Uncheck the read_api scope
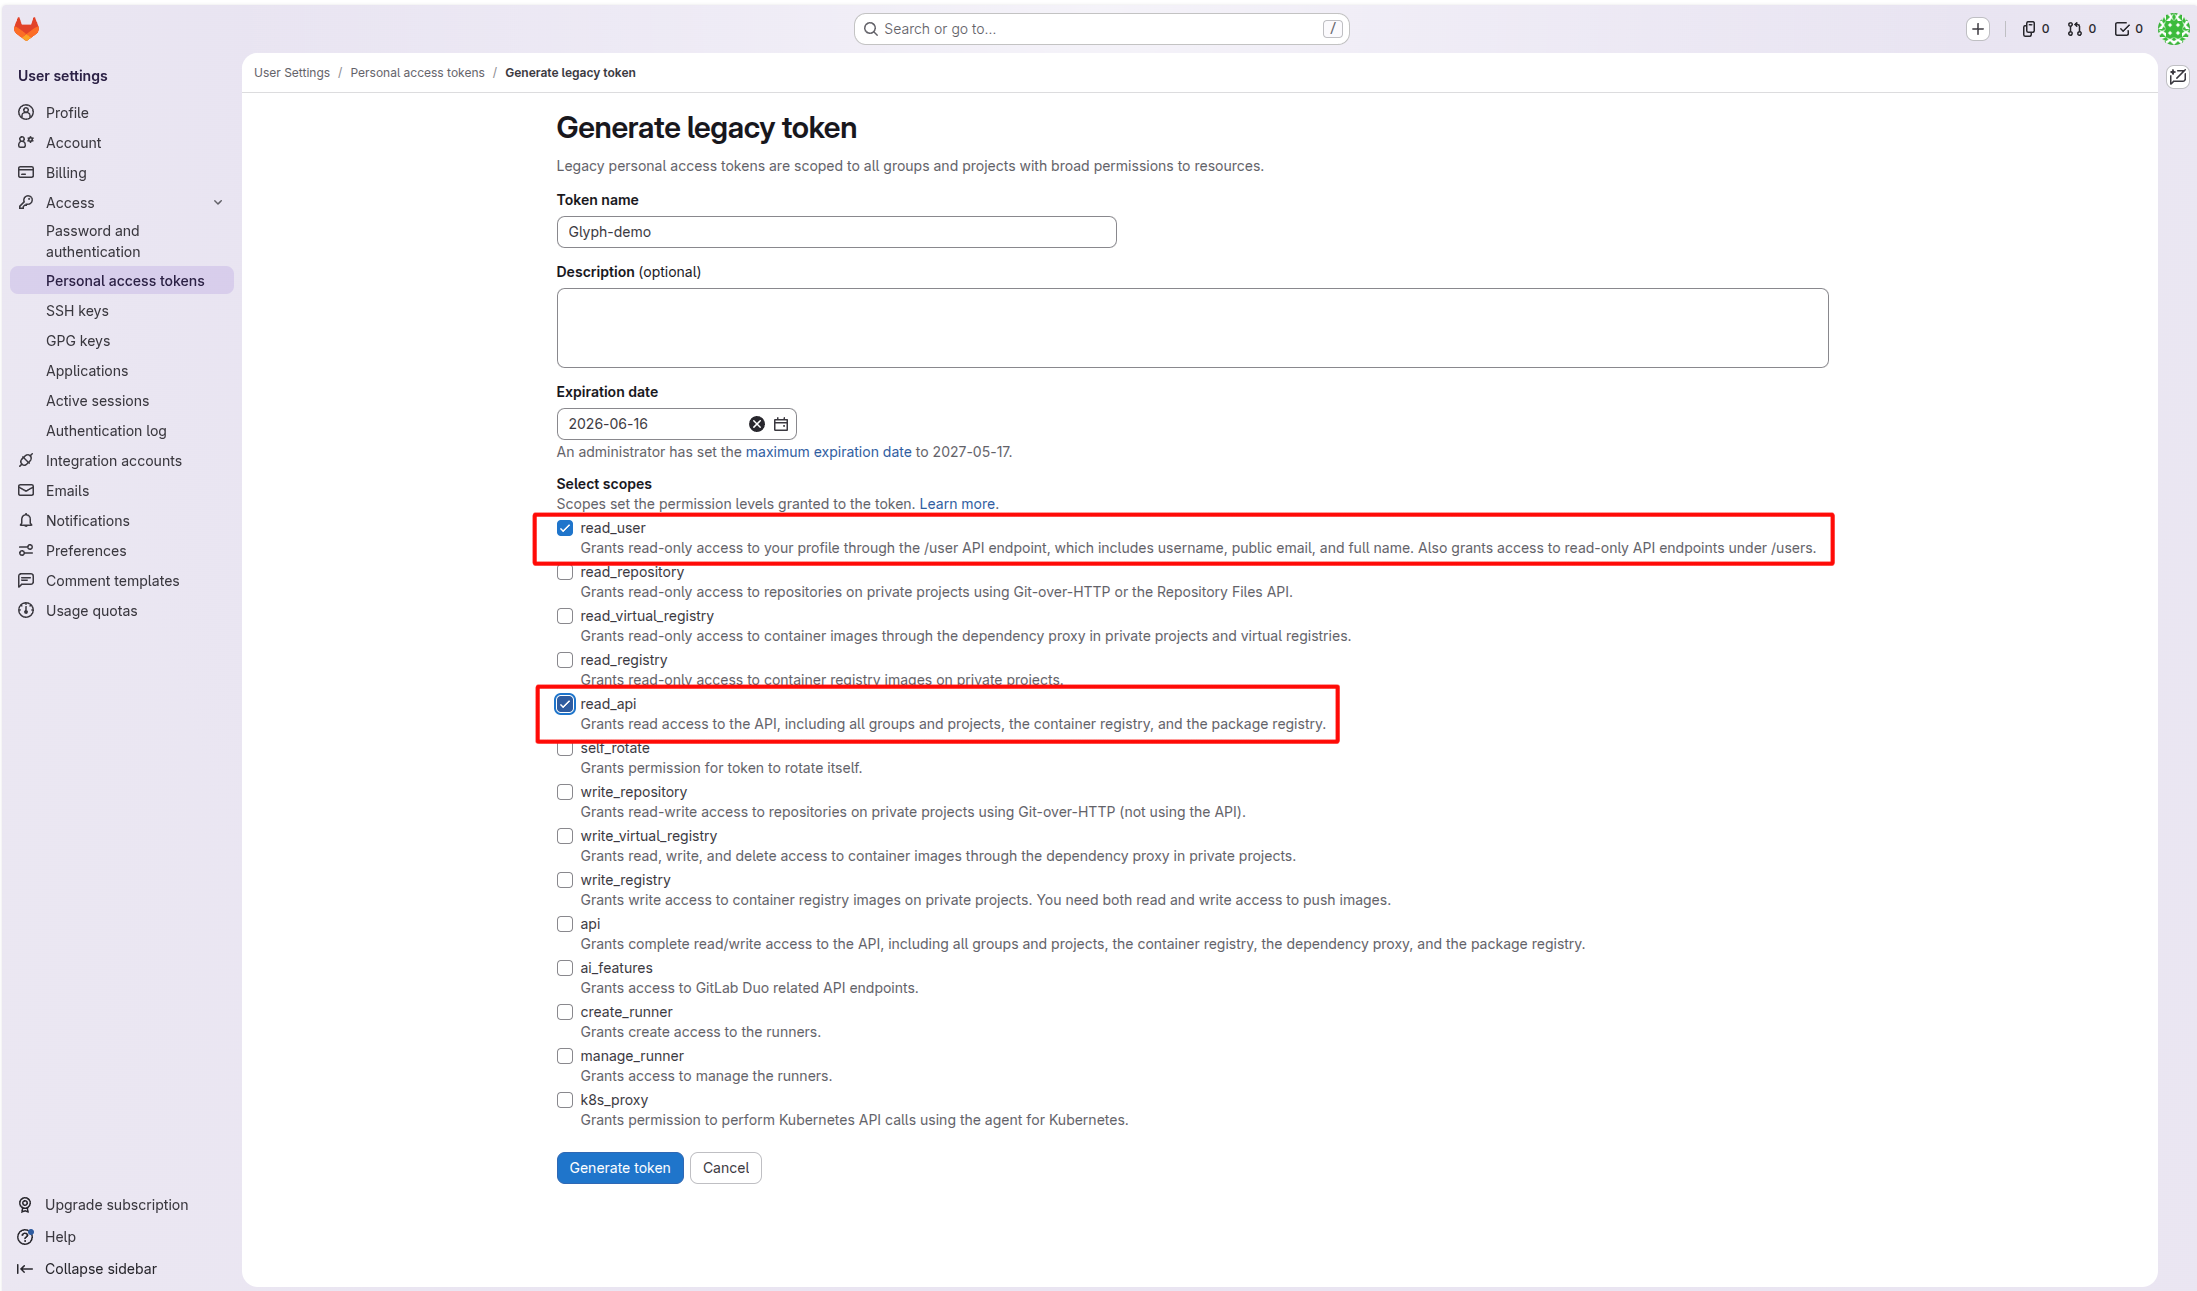Viewport: 2197px width, 1291px height. click(565, 704)
